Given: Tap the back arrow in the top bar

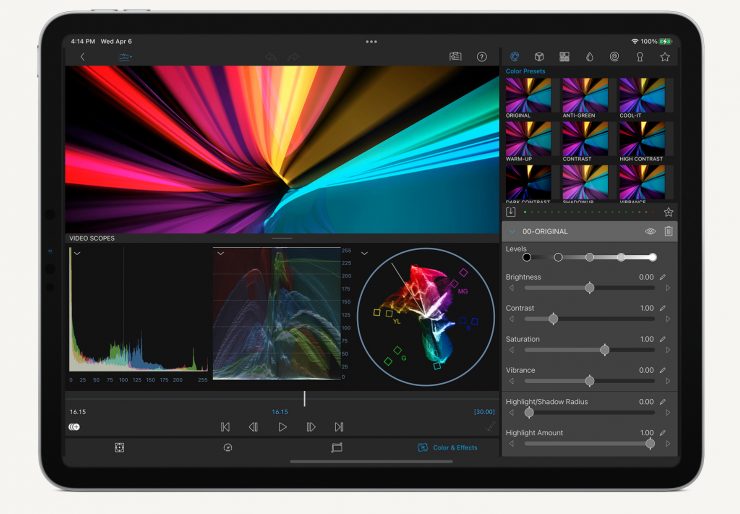Looking at the screenshot, I should pos(83,57).
